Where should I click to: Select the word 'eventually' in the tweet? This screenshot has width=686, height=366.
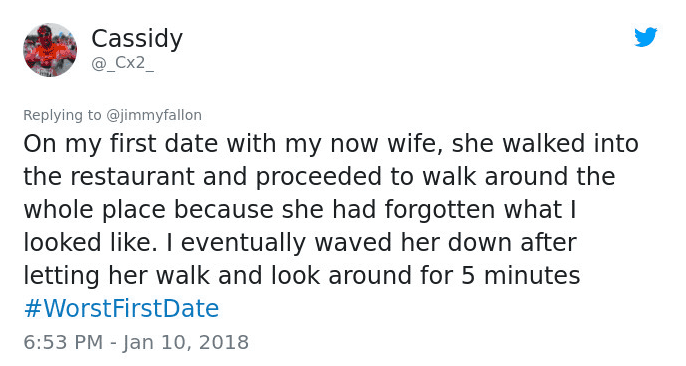[x=243, y=243]
